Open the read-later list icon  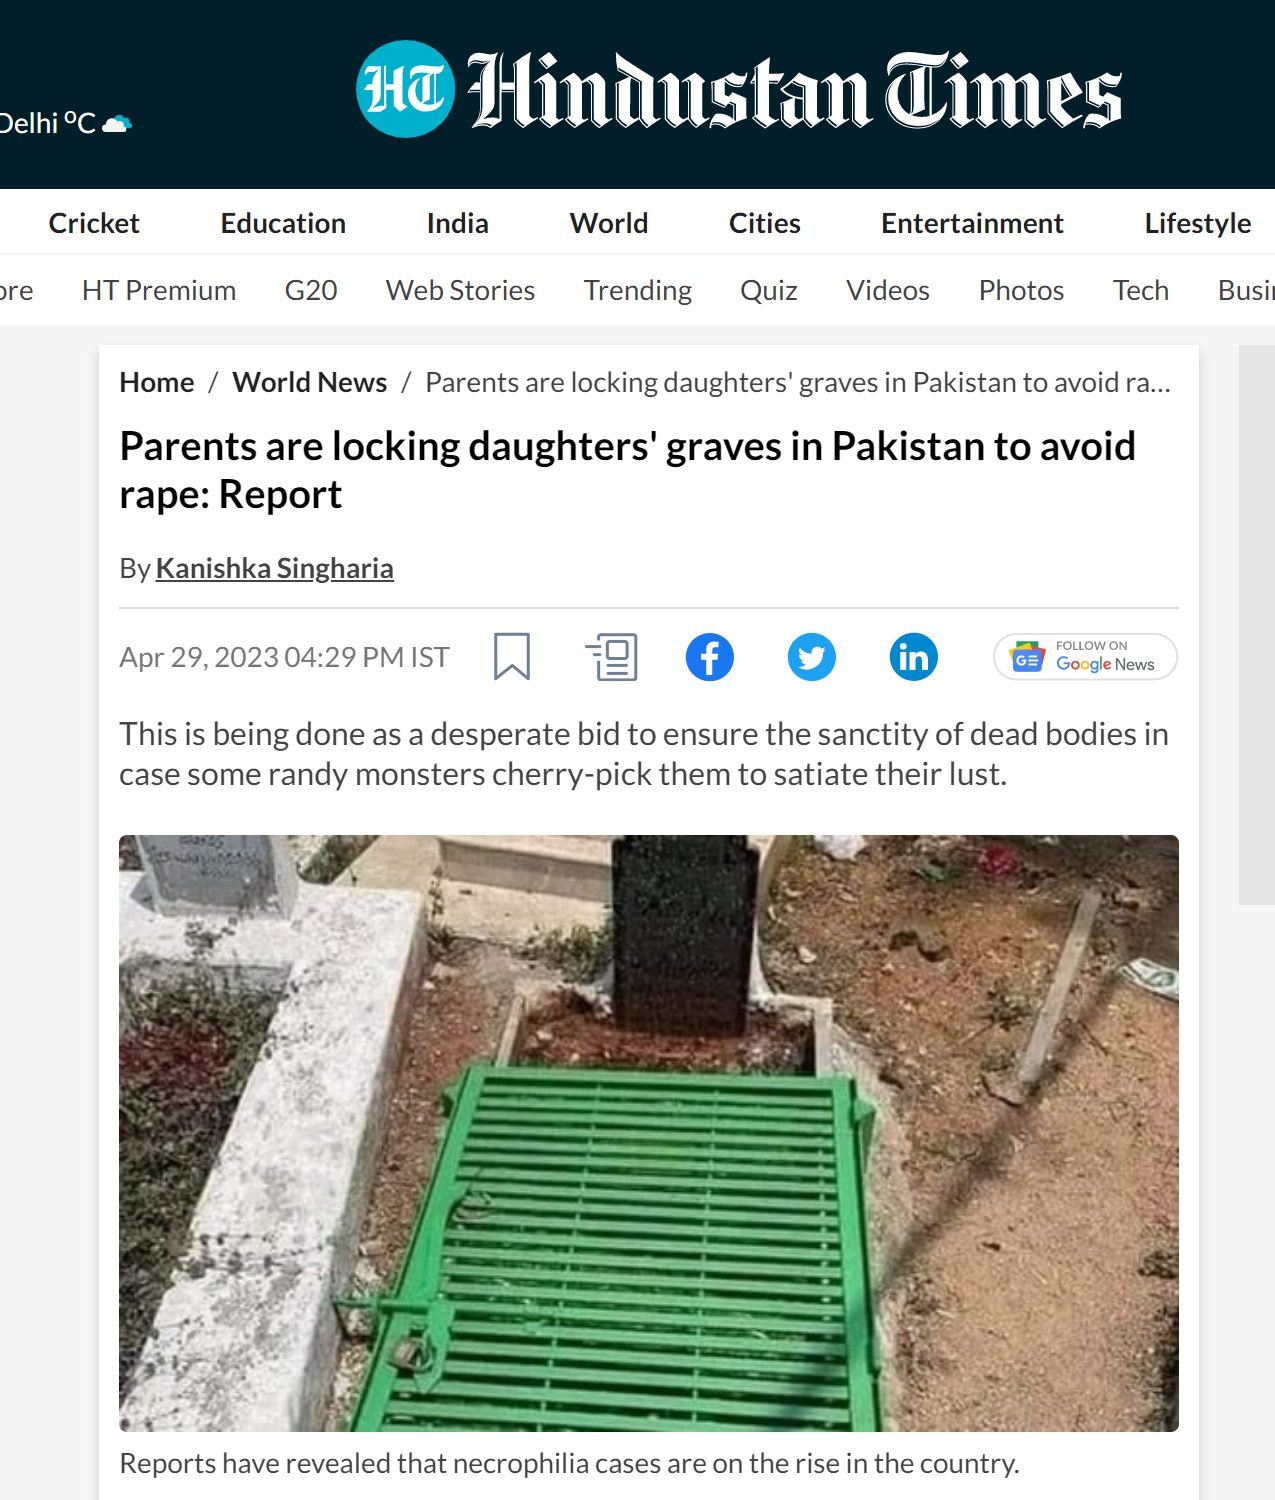tap(611, 657)
